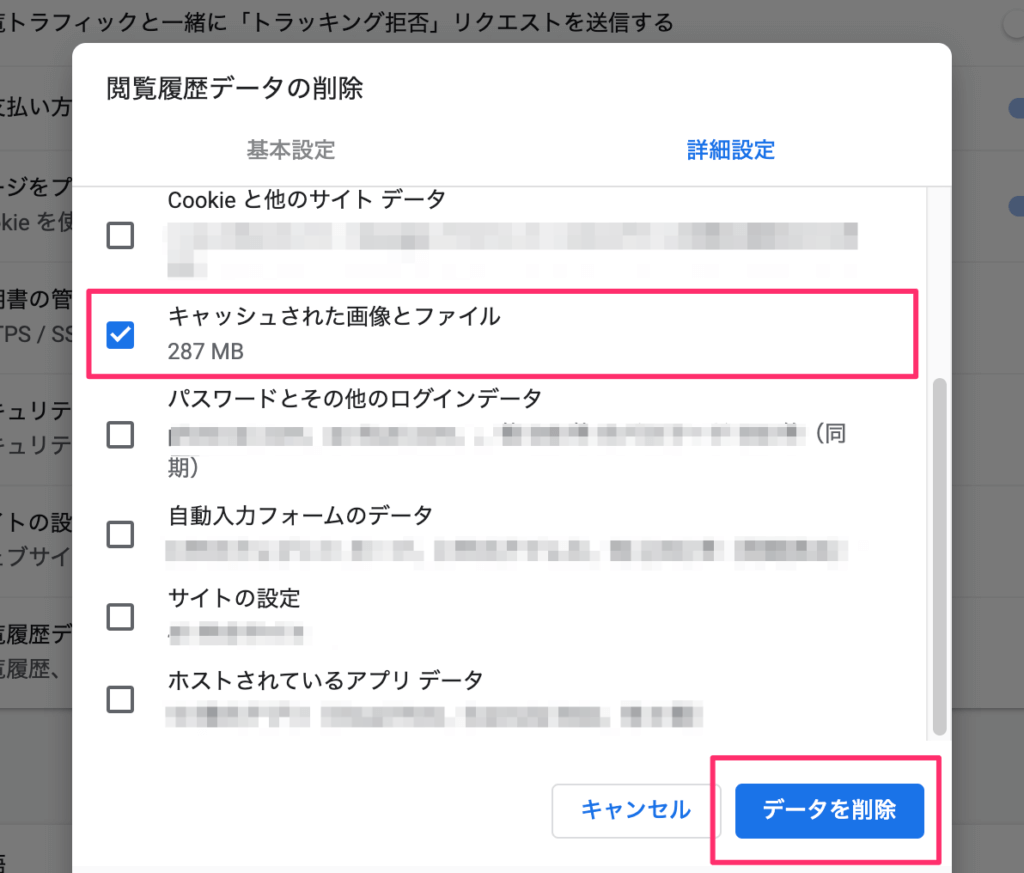Check the Cookie と他のサイト データ checkbox

pos(120,235)
